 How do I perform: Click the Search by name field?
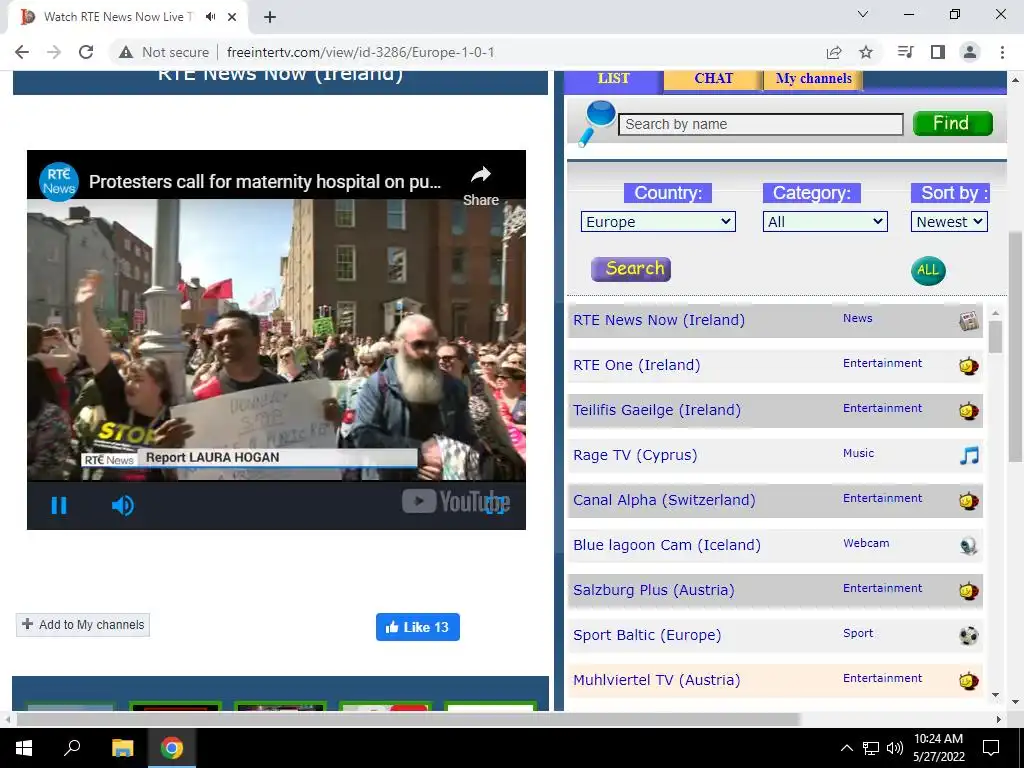(761, 124)
